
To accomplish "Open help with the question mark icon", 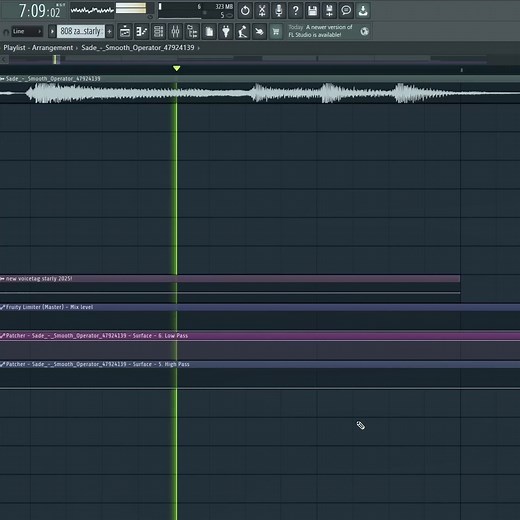I will click(x=295, y=11).
